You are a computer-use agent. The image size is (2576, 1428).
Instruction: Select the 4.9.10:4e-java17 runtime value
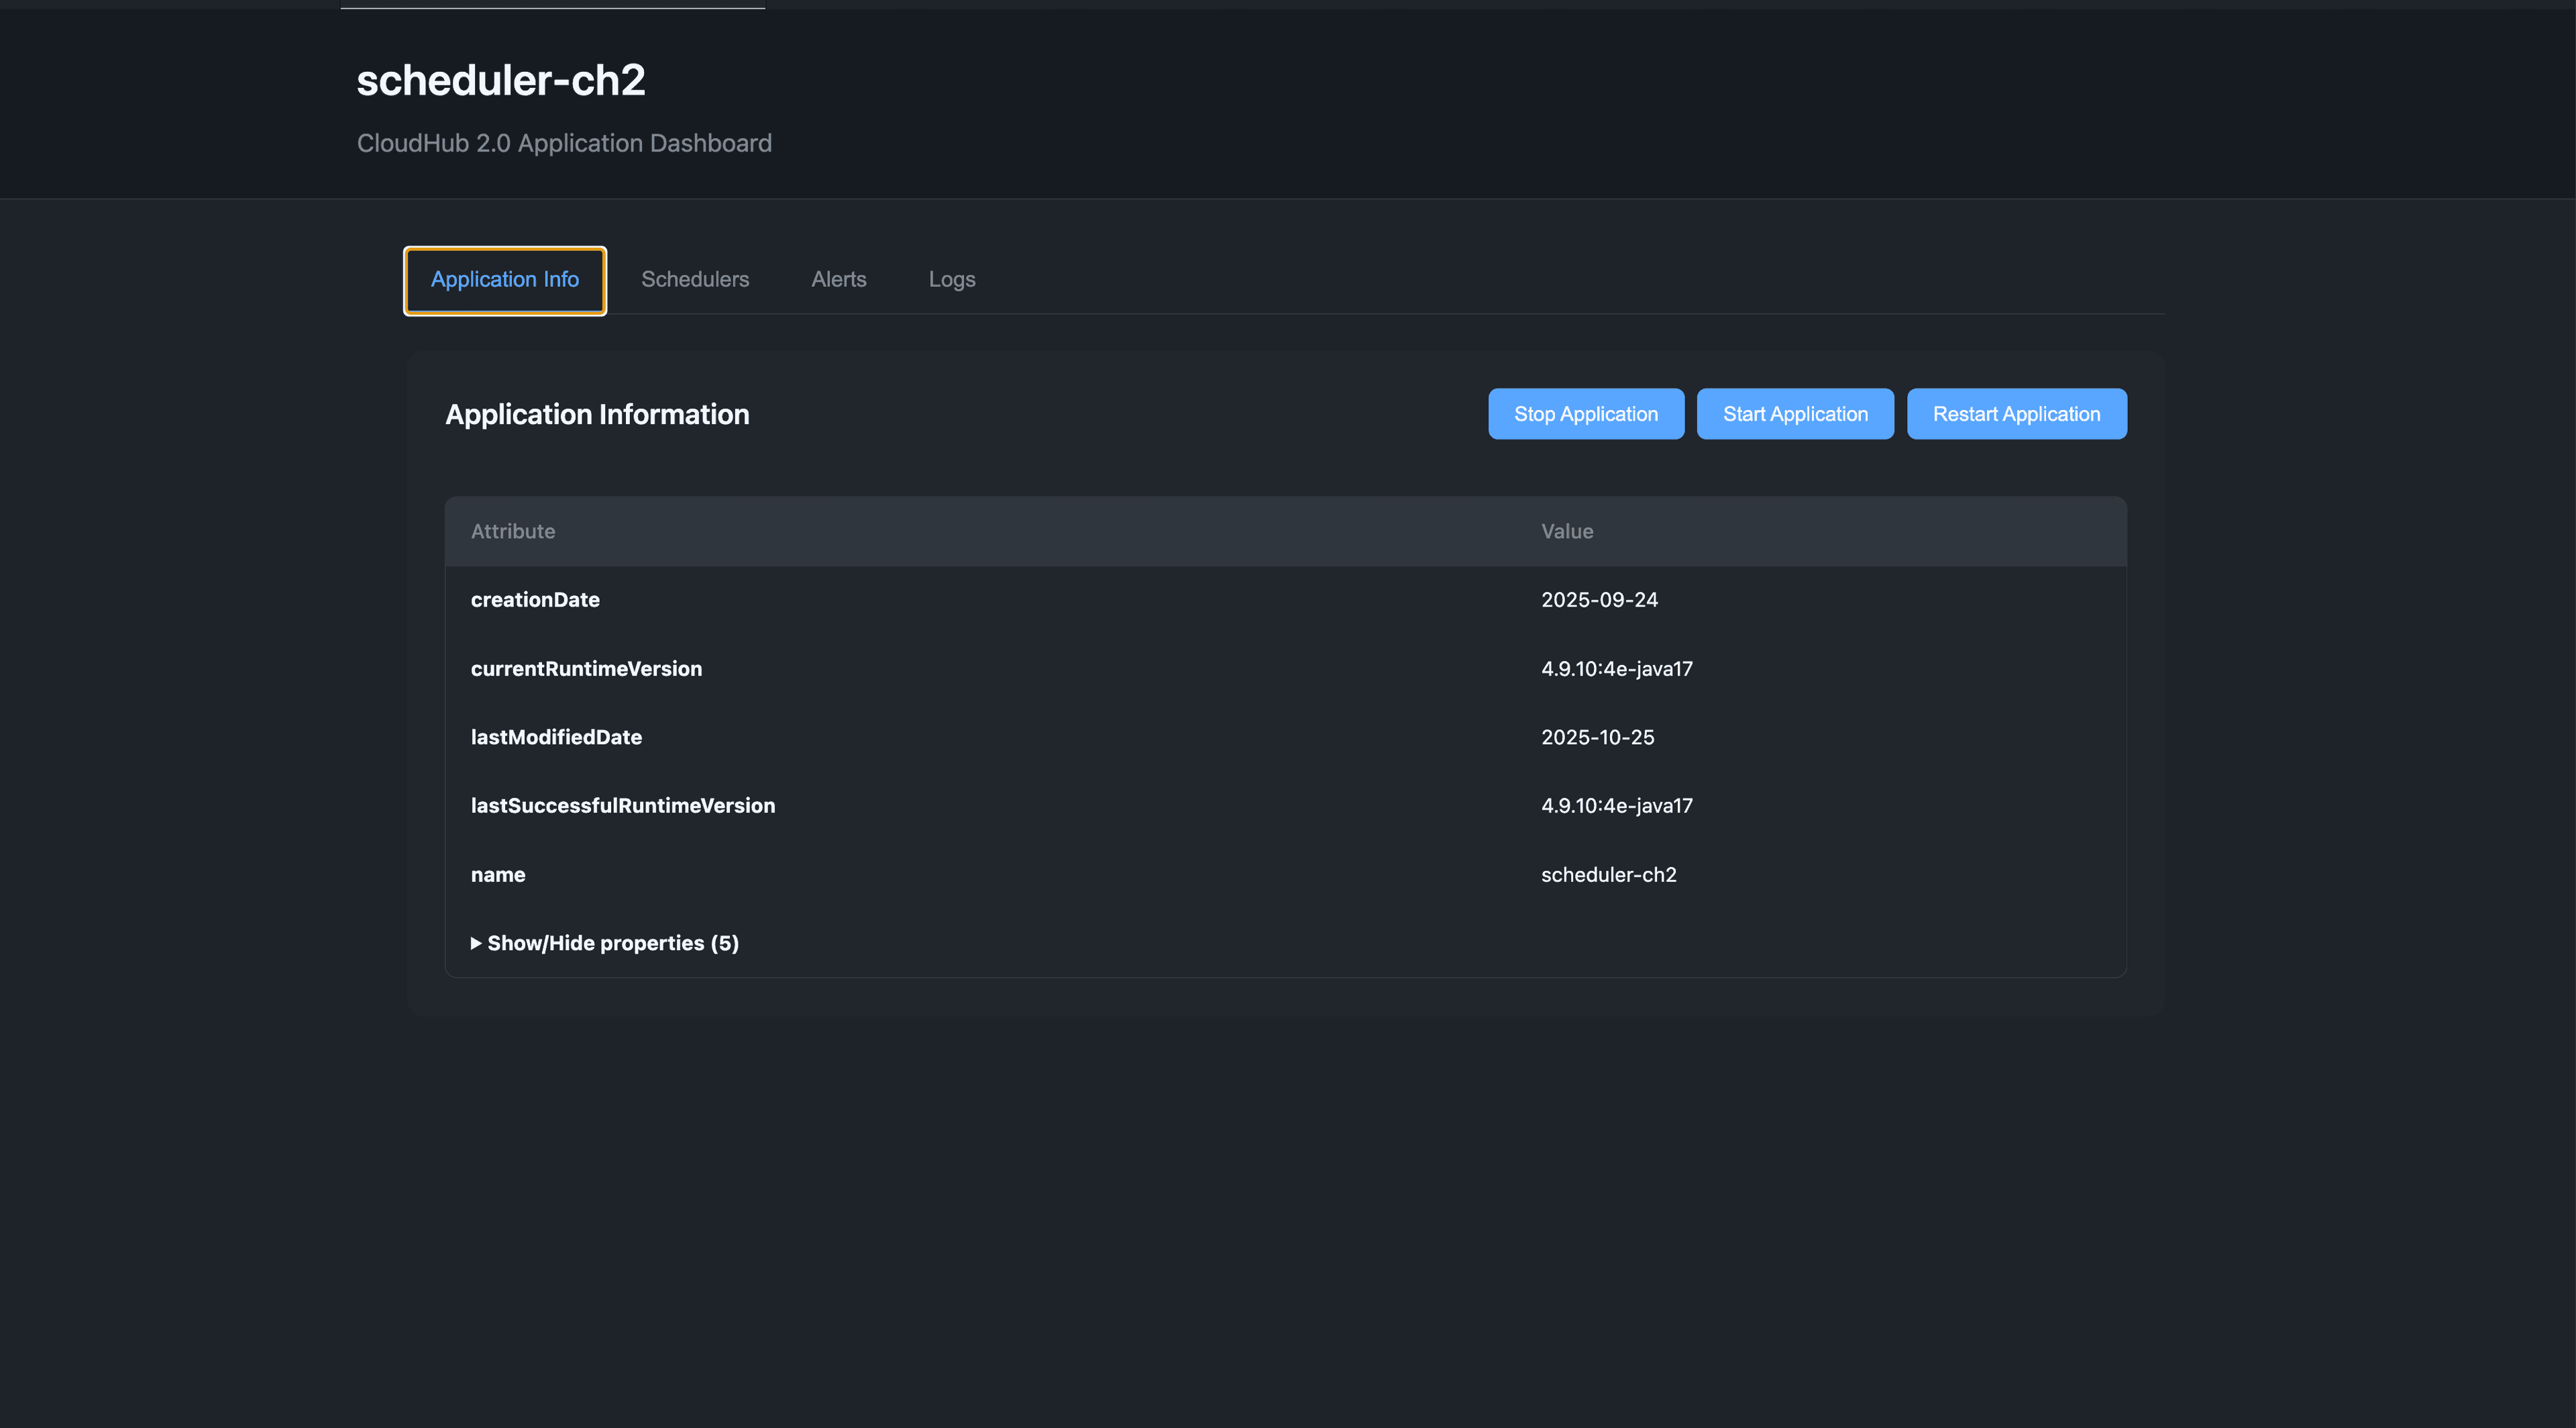(1616, 668)
